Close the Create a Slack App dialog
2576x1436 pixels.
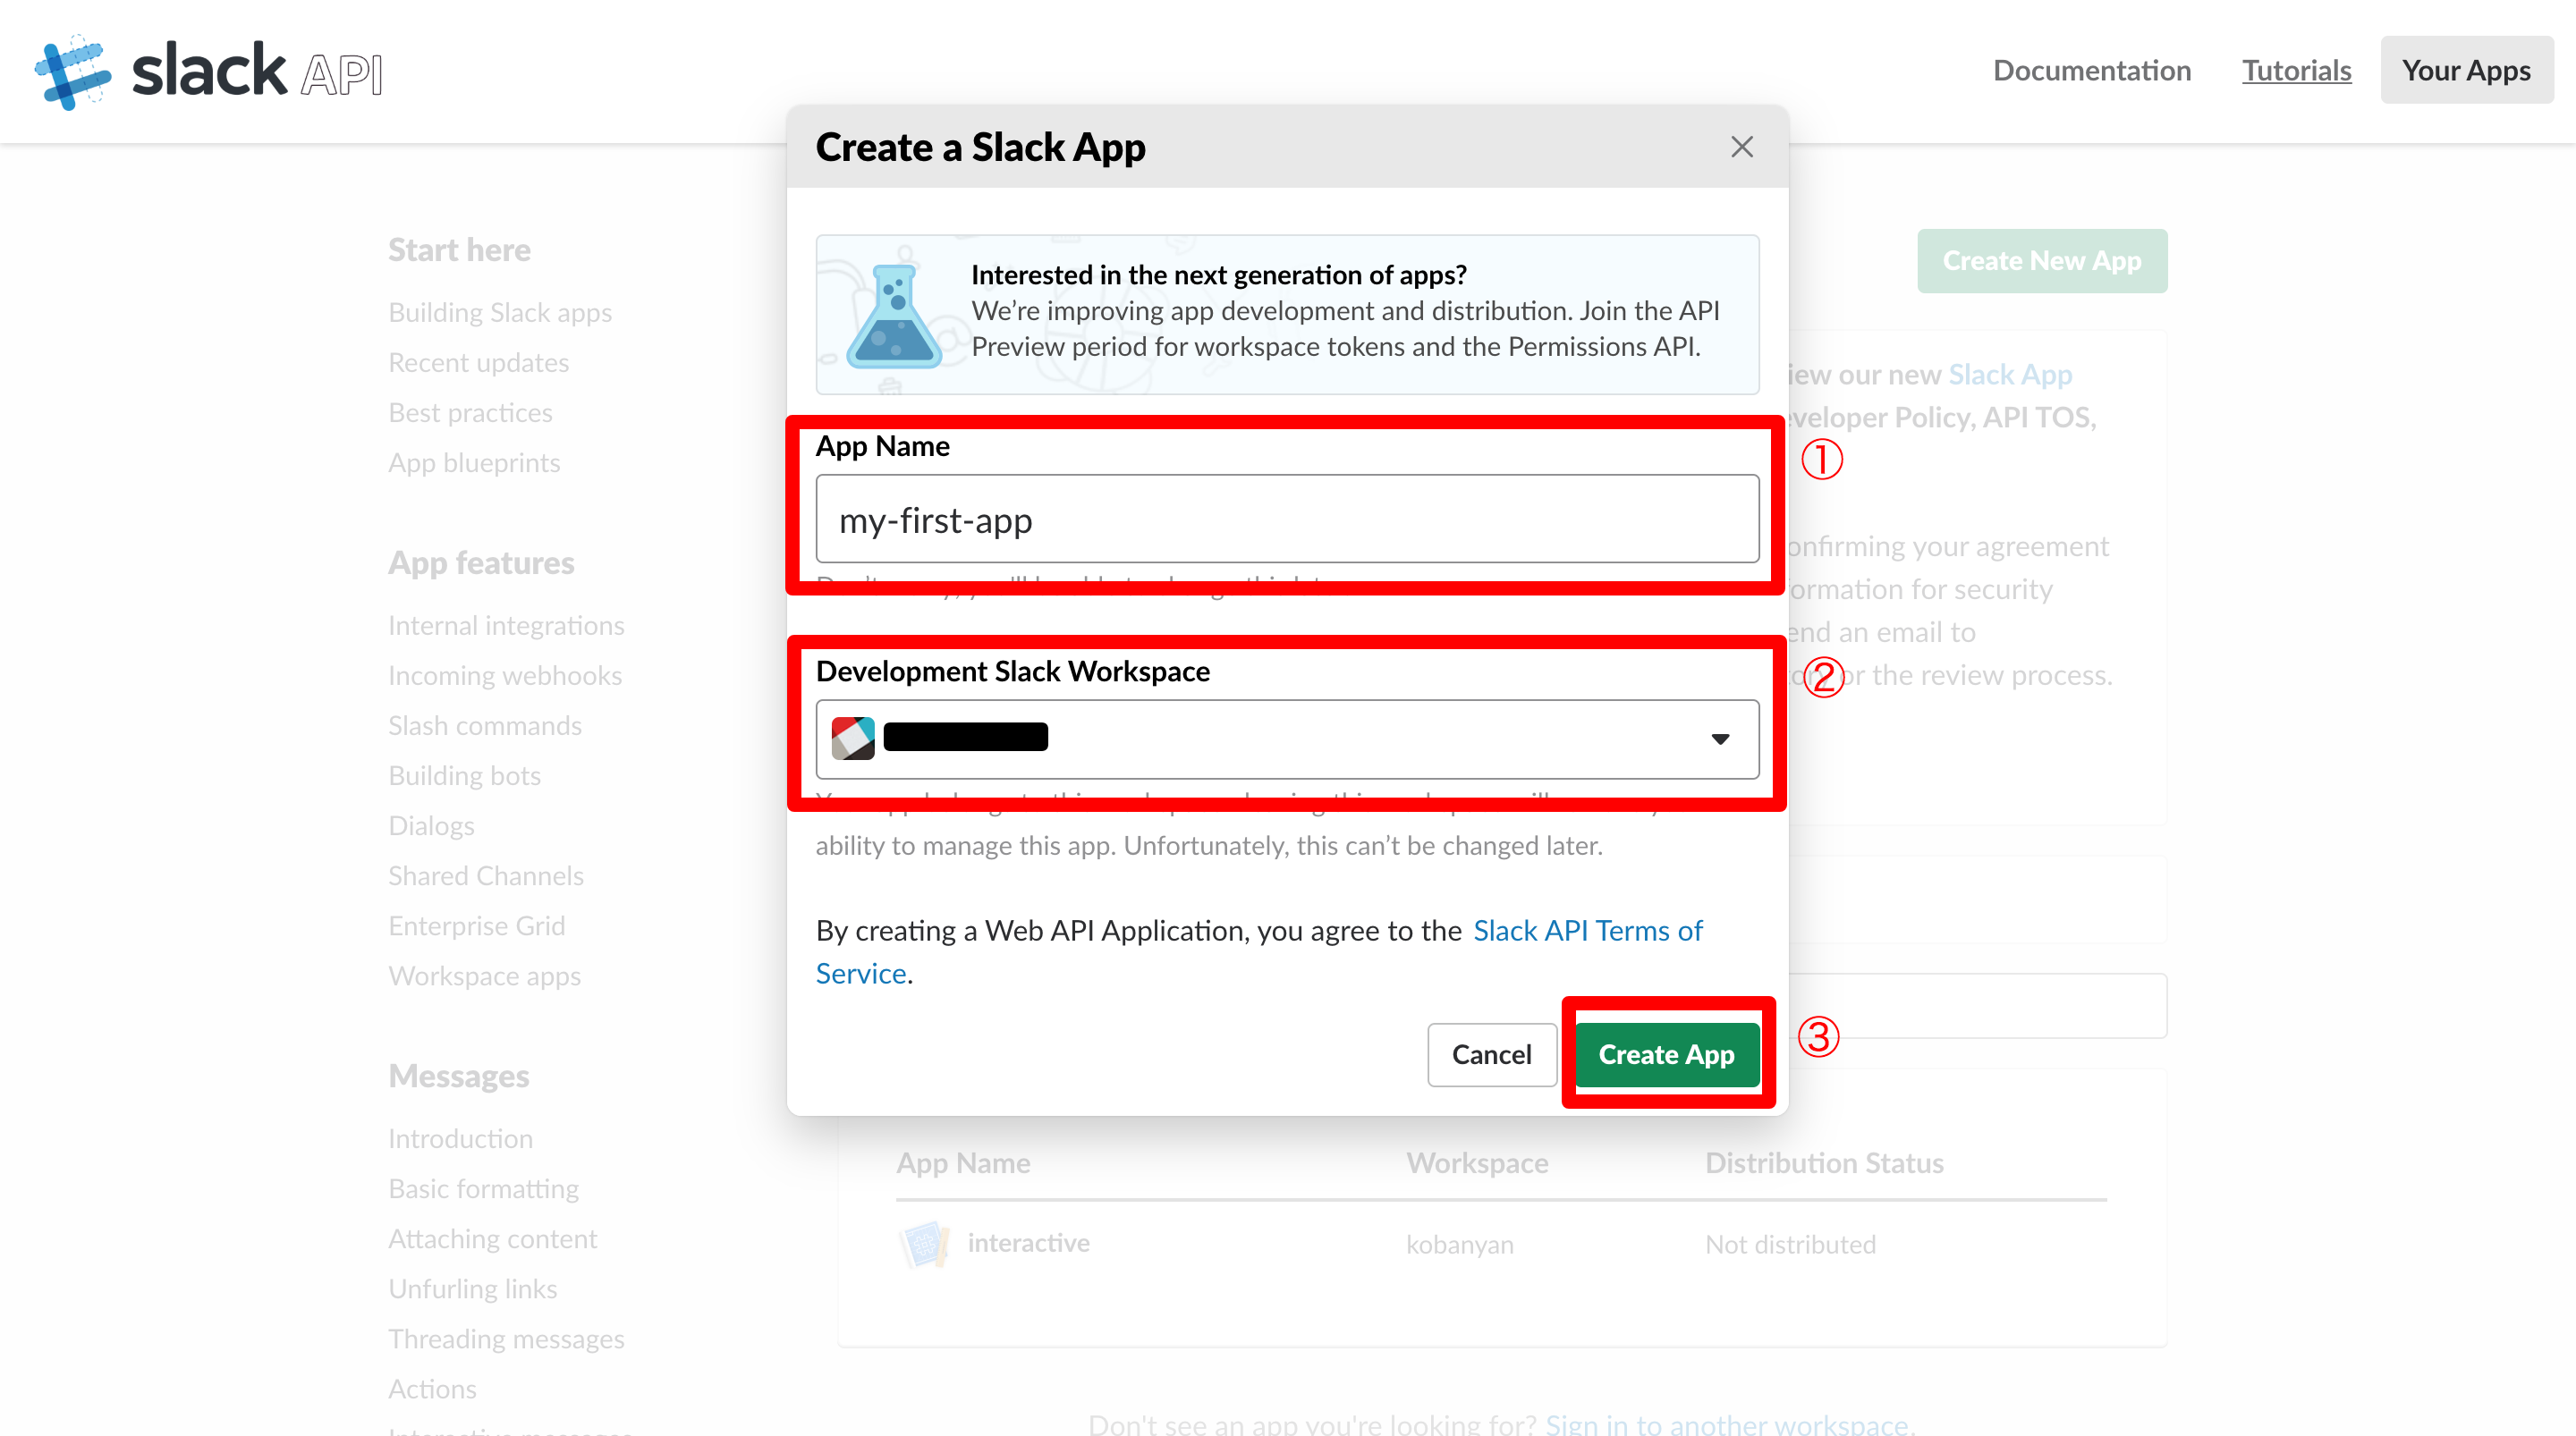point(1742,146)
